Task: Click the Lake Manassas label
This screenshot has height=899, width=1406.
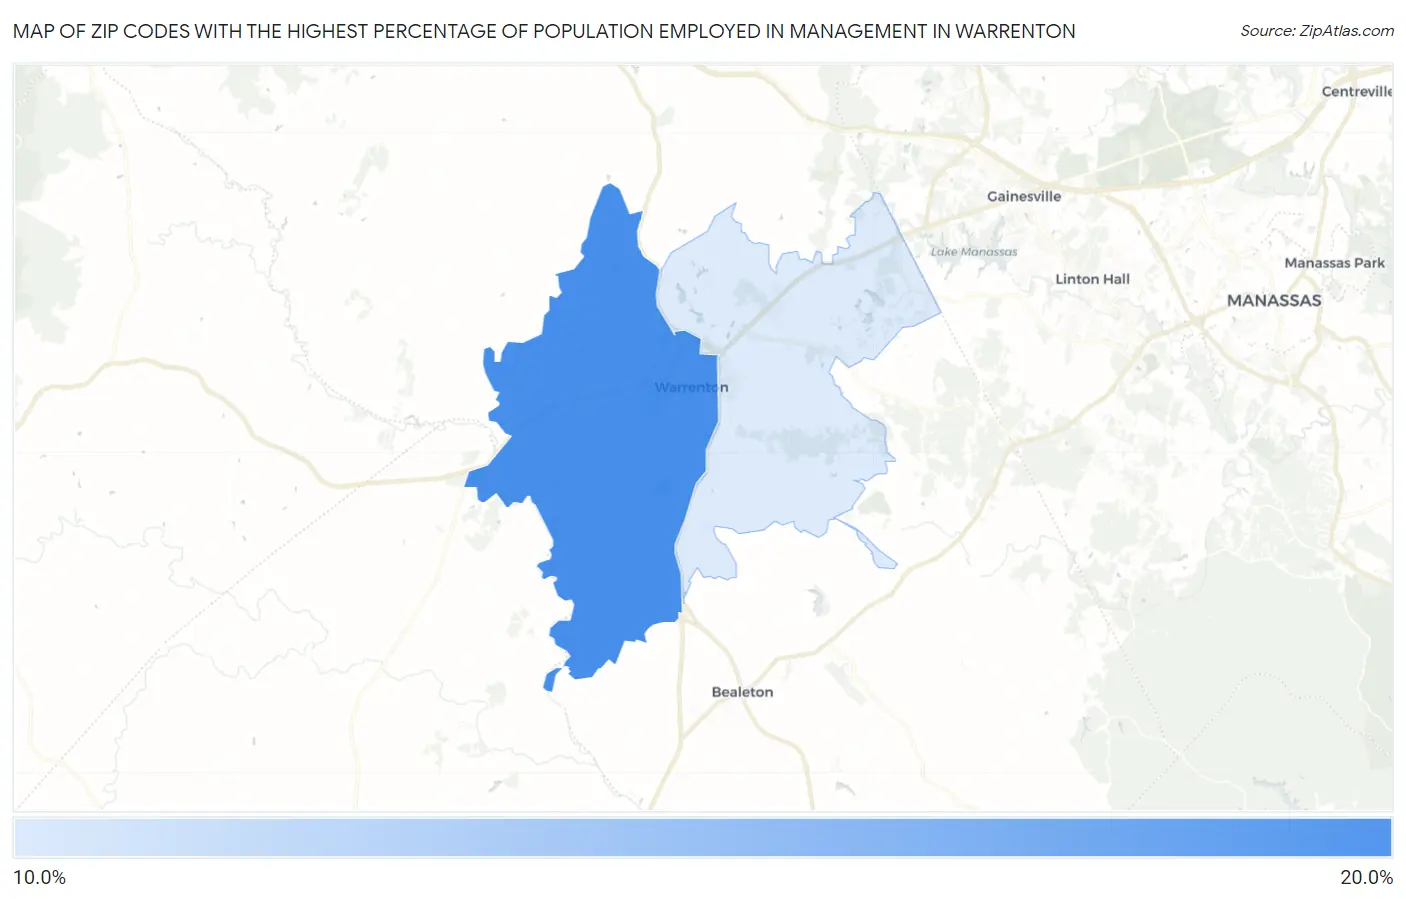Action: click(973, 252)
